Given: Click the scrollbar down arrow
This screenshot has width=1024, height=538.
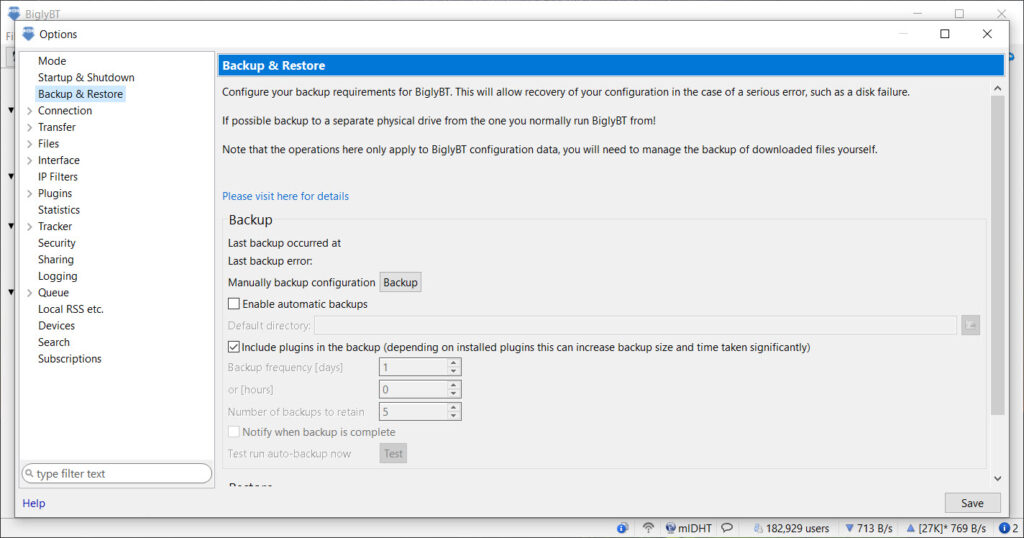Looking at the screenshot, I should [997, 479].
